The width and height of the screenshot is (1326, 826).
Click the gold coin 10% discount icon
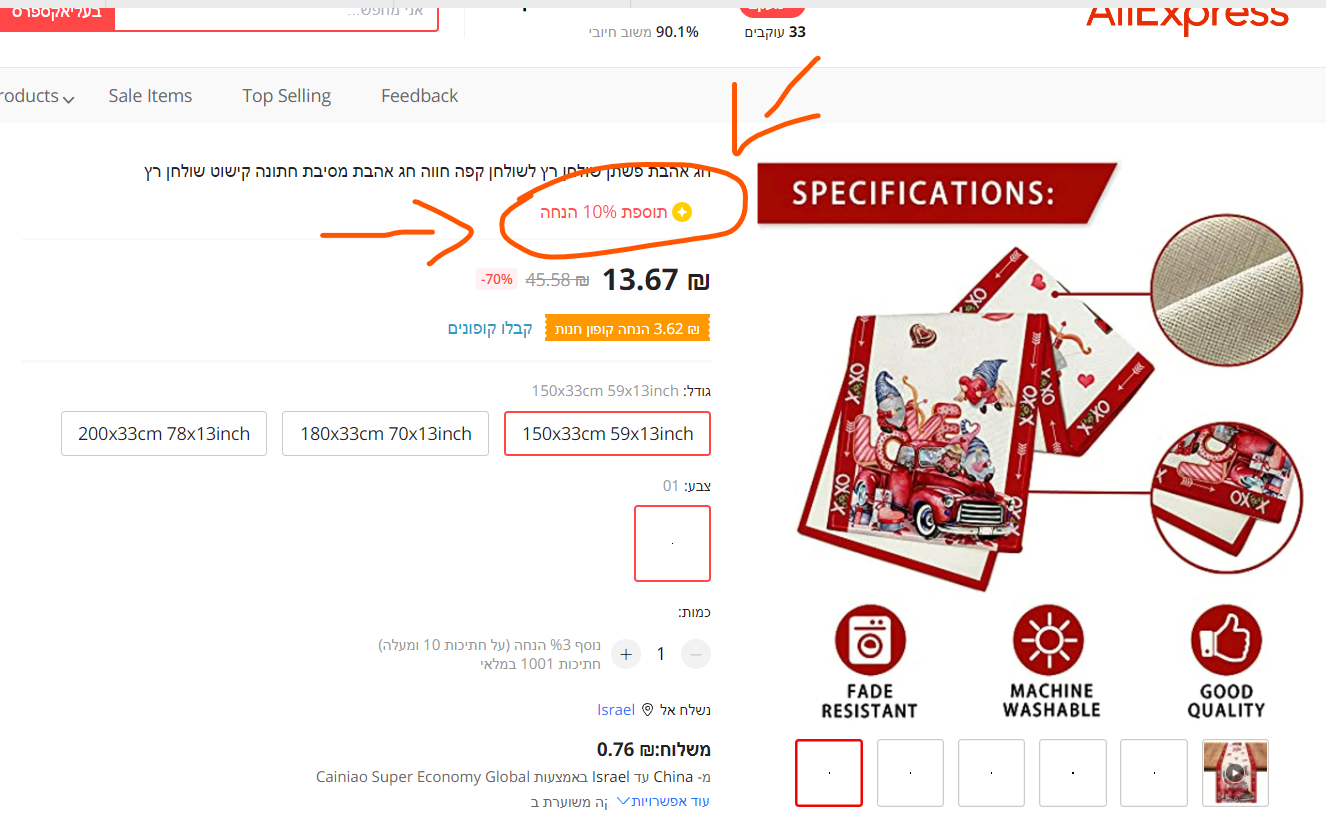(x=683, y=212)
